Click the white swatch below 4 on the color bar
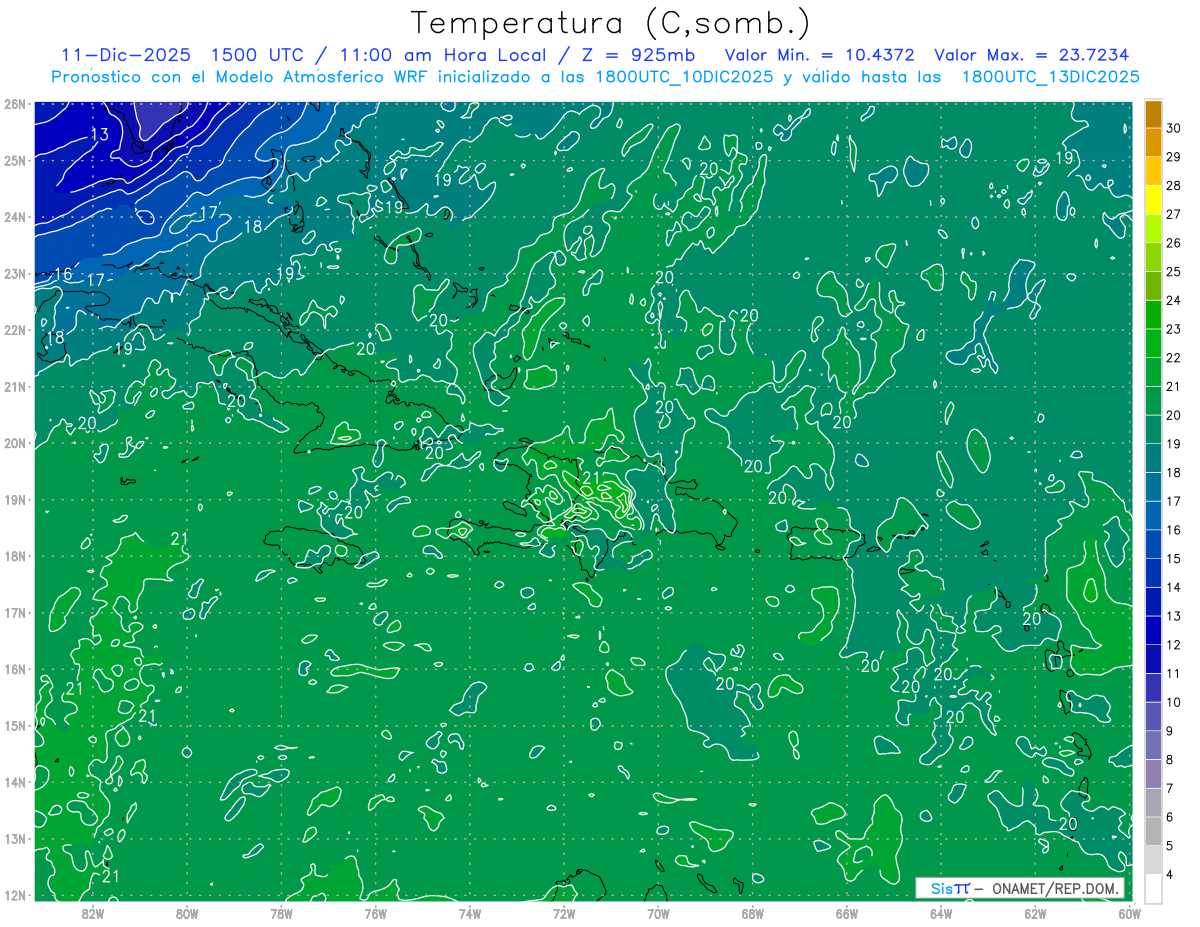Image resolution: width=1200 pixels, height=927 pixels. tap(1153, 888)
